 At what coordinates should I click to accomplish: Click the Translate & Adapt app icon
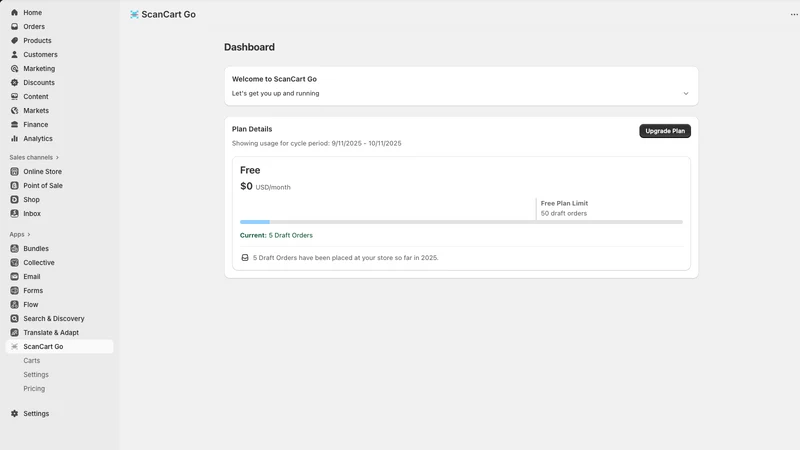pos(14,333)
